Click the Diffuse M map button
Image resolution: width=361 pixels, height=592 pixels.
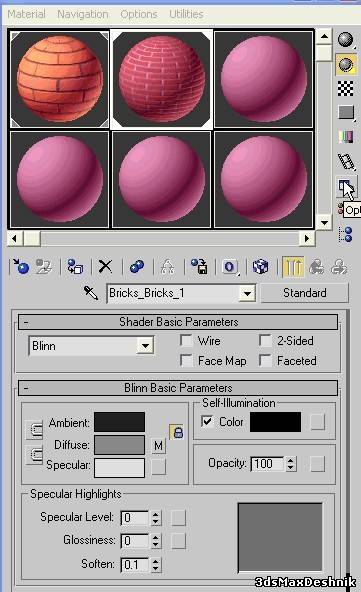coord(159,446)
